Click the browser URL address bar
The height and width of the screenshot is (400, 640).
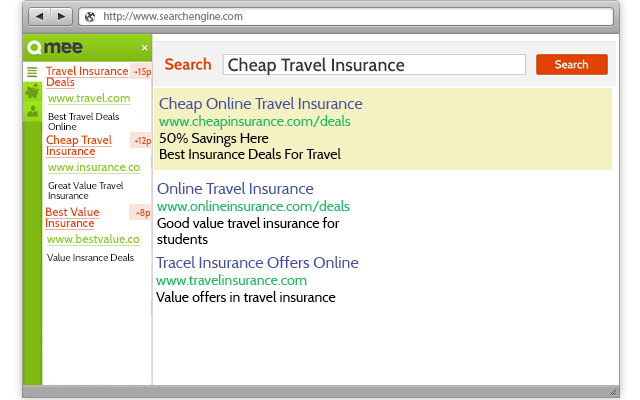click(x=350, y=17)
